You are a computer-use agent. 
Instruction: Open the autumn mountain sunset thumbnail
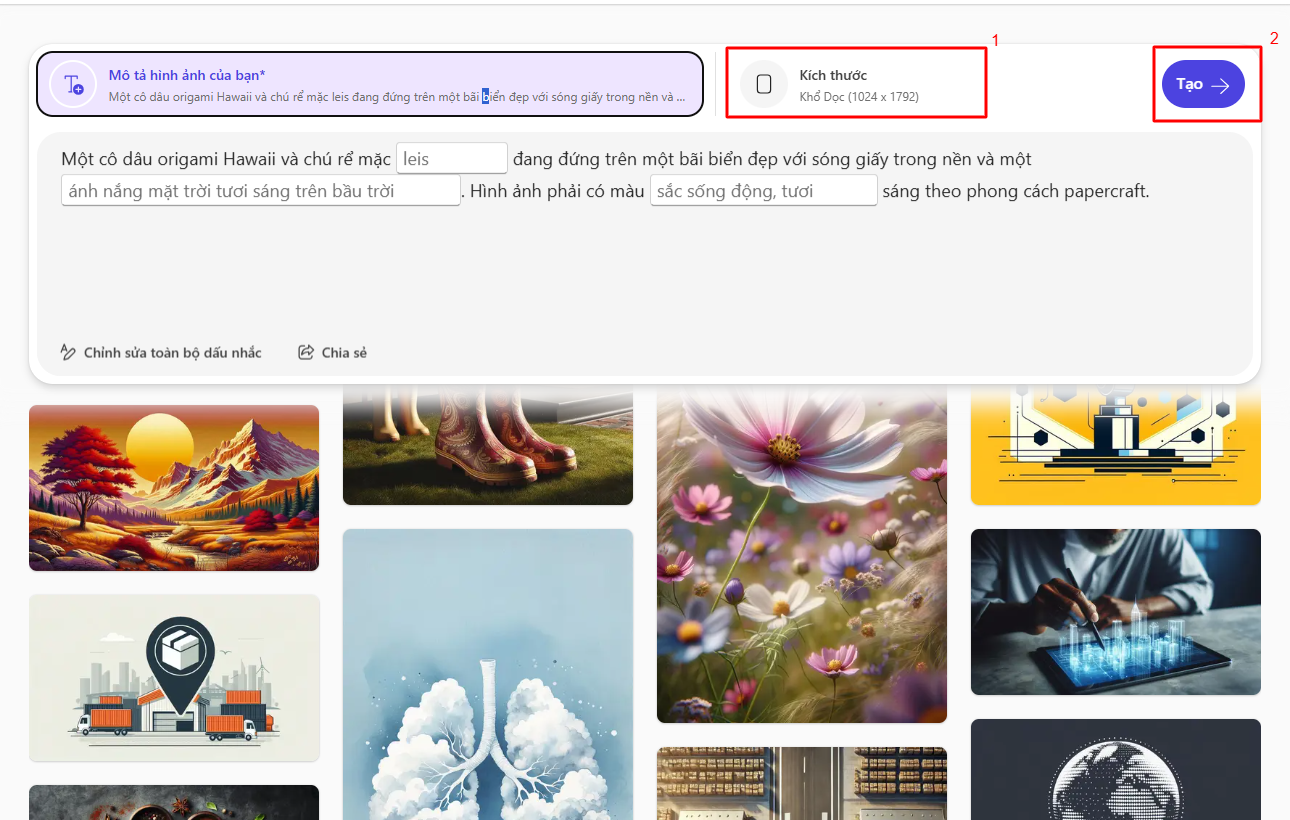tap(174, 488)
